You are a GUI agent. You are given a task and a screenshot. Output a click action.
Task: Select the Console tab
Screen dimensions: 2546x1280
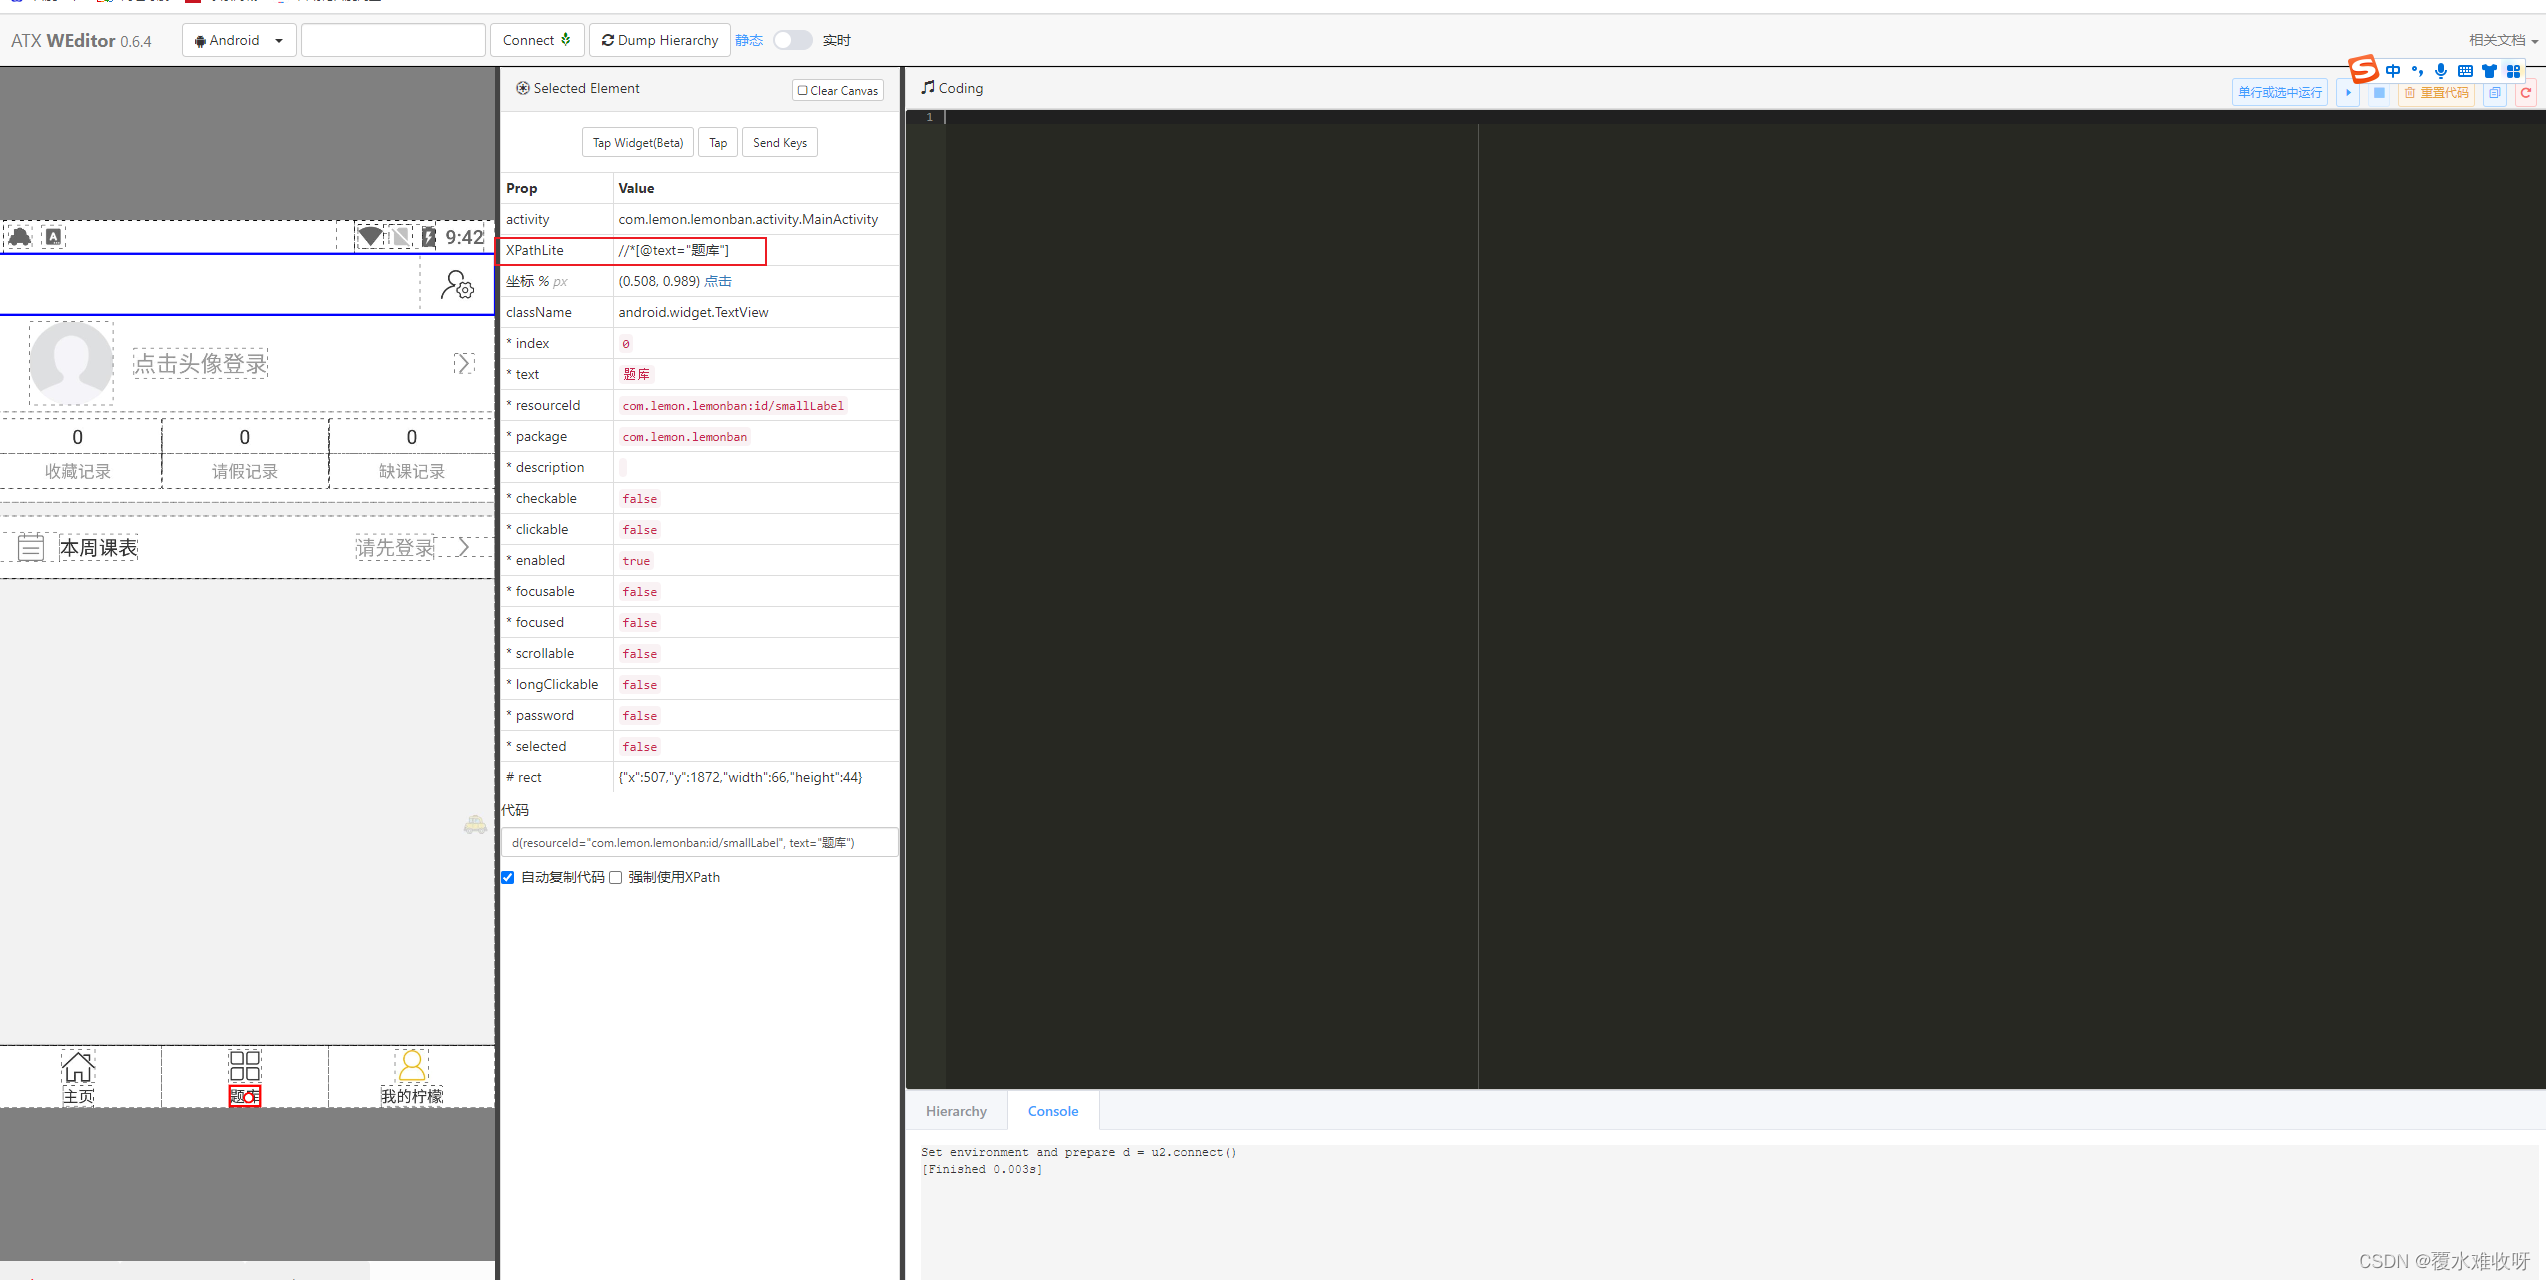click(1052, 1111)
